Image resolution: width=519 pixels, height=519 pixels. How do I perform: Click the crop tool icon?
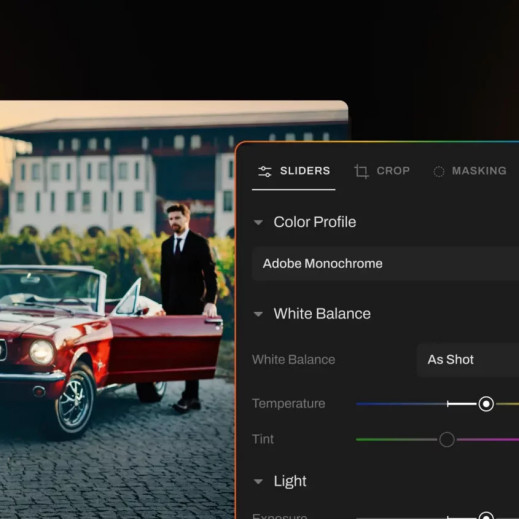click(x=361, y=171)
